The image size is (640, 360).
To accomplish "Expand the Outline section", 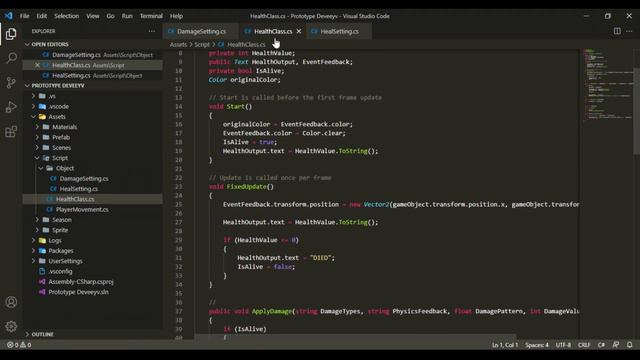I will click(x=42, y=334).
